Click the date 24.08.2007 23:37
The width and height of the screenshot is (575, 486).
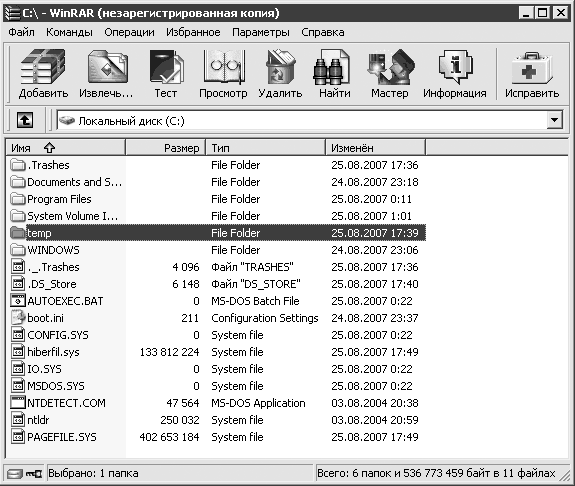click(375, 318)
